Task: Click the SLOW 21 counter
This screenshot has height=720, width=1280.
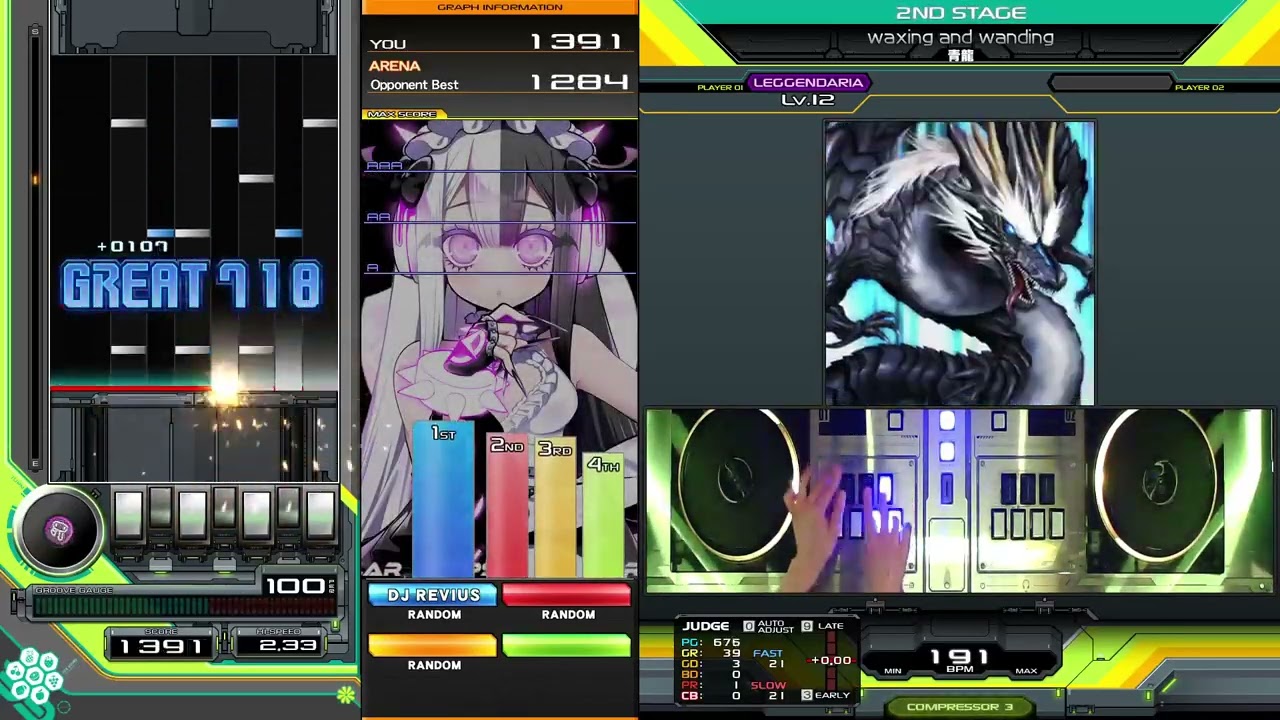Action: (769, 691)
